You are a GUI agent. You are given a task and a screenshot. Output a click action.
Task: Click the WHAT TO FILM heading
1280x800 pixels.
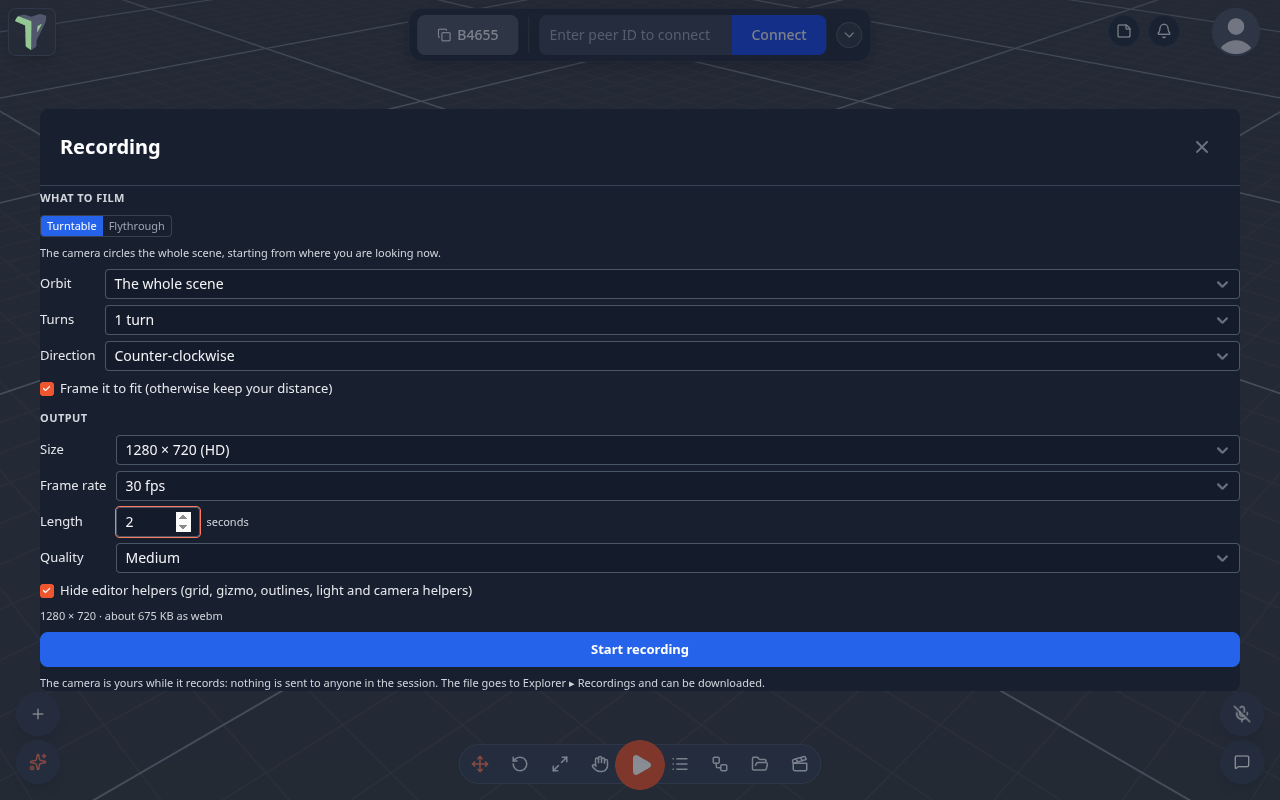(82, 198)
